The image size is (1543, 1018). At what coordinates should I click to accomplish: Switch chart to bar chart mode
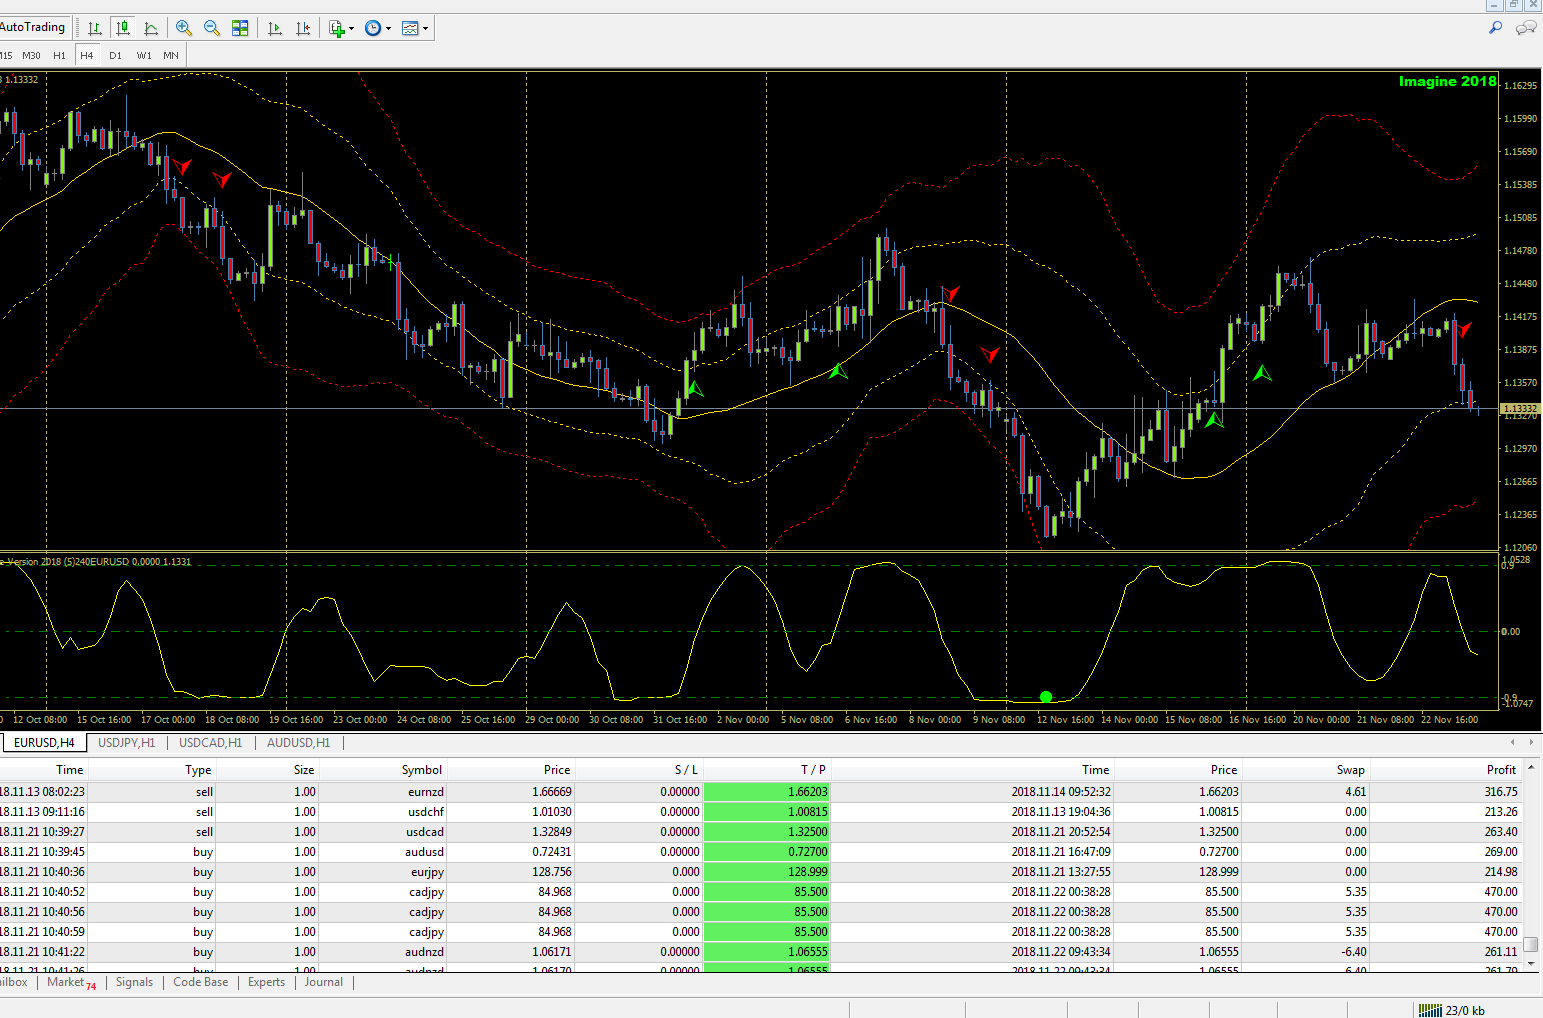[x=95, y=28]
